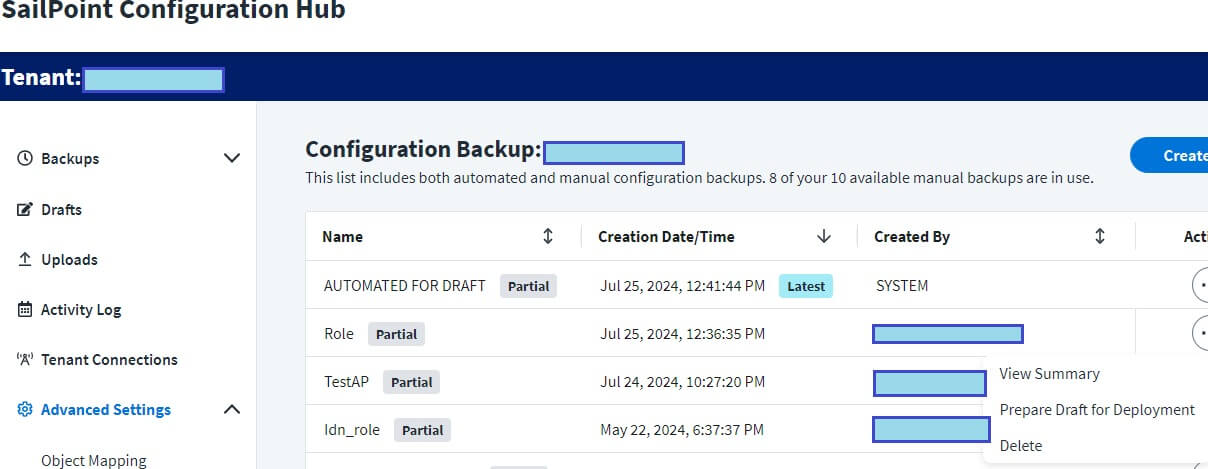Click the SailPoint Configuration Hub title

173,11
